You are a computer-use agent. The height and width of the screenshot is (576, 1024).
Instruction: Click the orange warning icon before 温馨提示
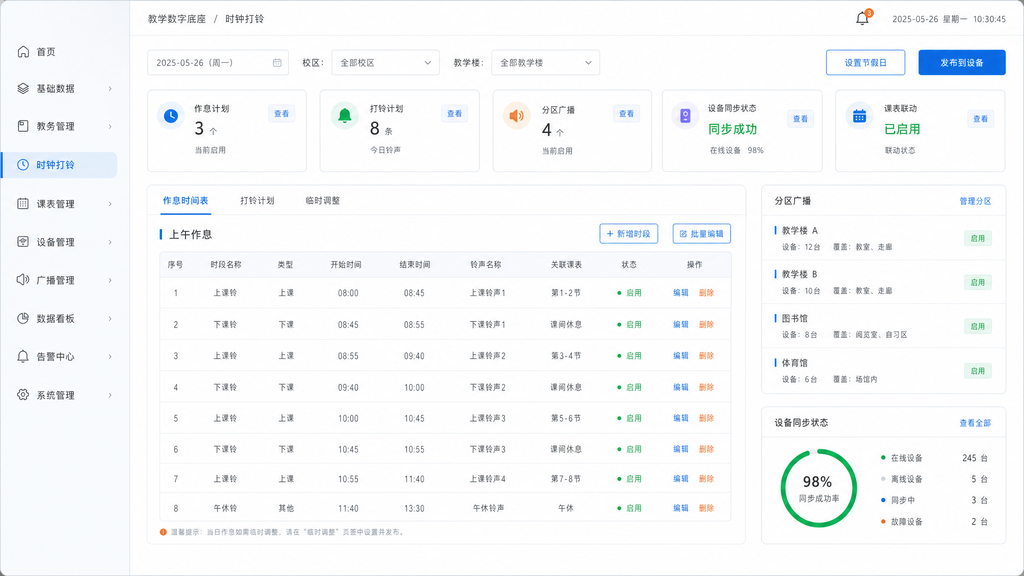point(163,532)
